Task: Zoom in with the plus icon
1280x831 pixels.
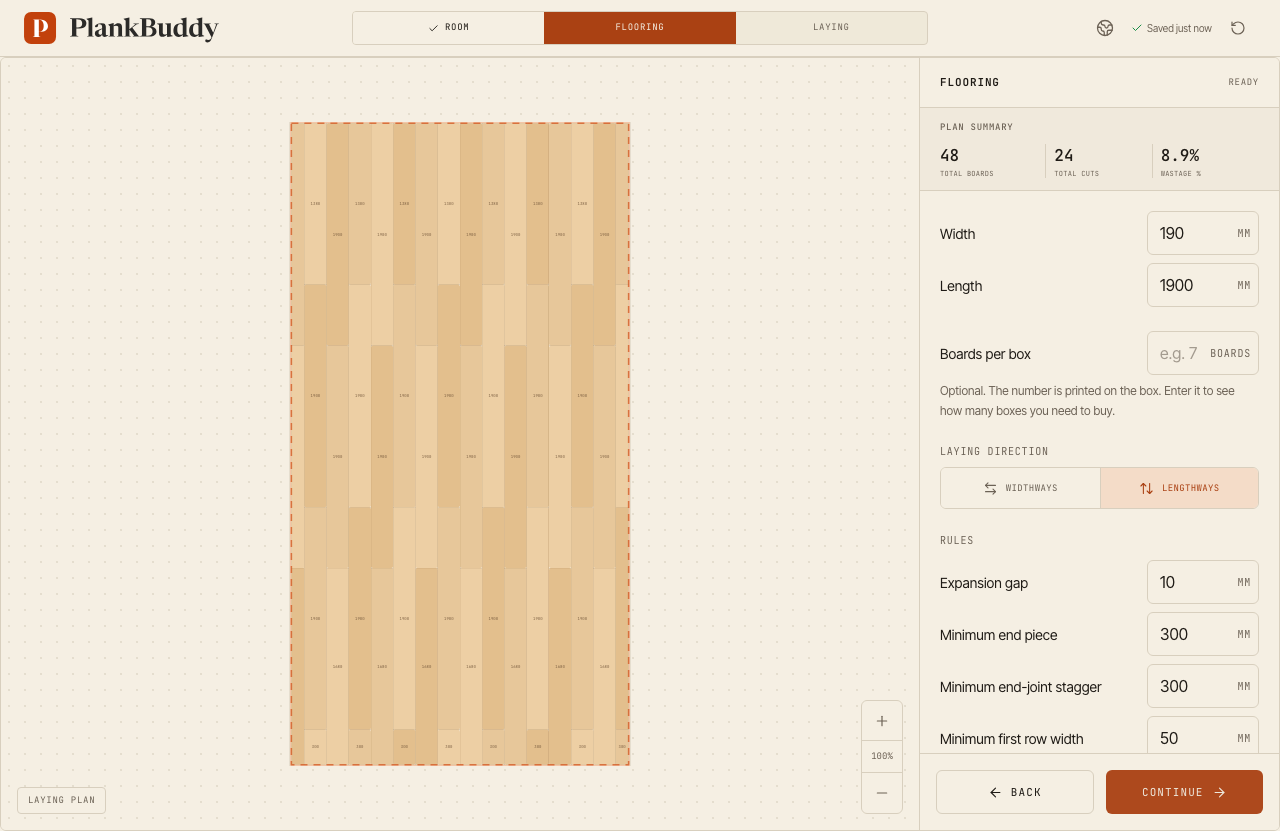Action: tap(882, 721)
